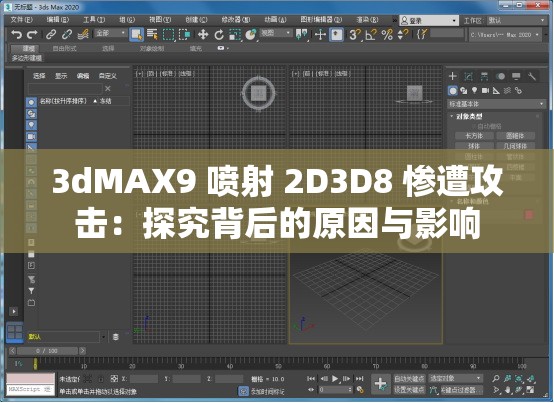Open the Display command panel
The height and width of the screenshot is (403, 554).
coord(516,76)
